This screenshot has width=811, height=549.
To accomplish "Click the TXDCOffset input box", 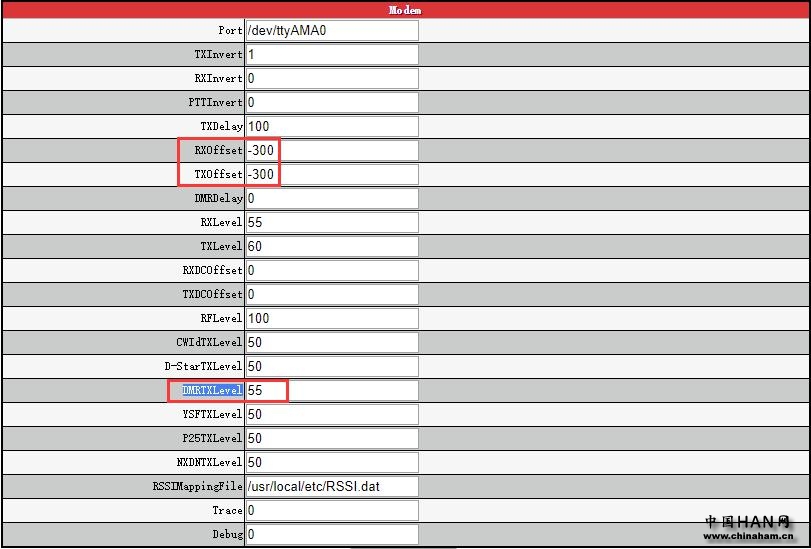I will point(331,294).
